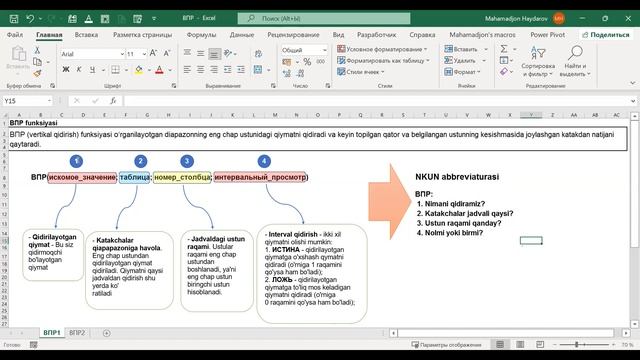Expand Форматировать как таблицу menu

pos(383,60)
